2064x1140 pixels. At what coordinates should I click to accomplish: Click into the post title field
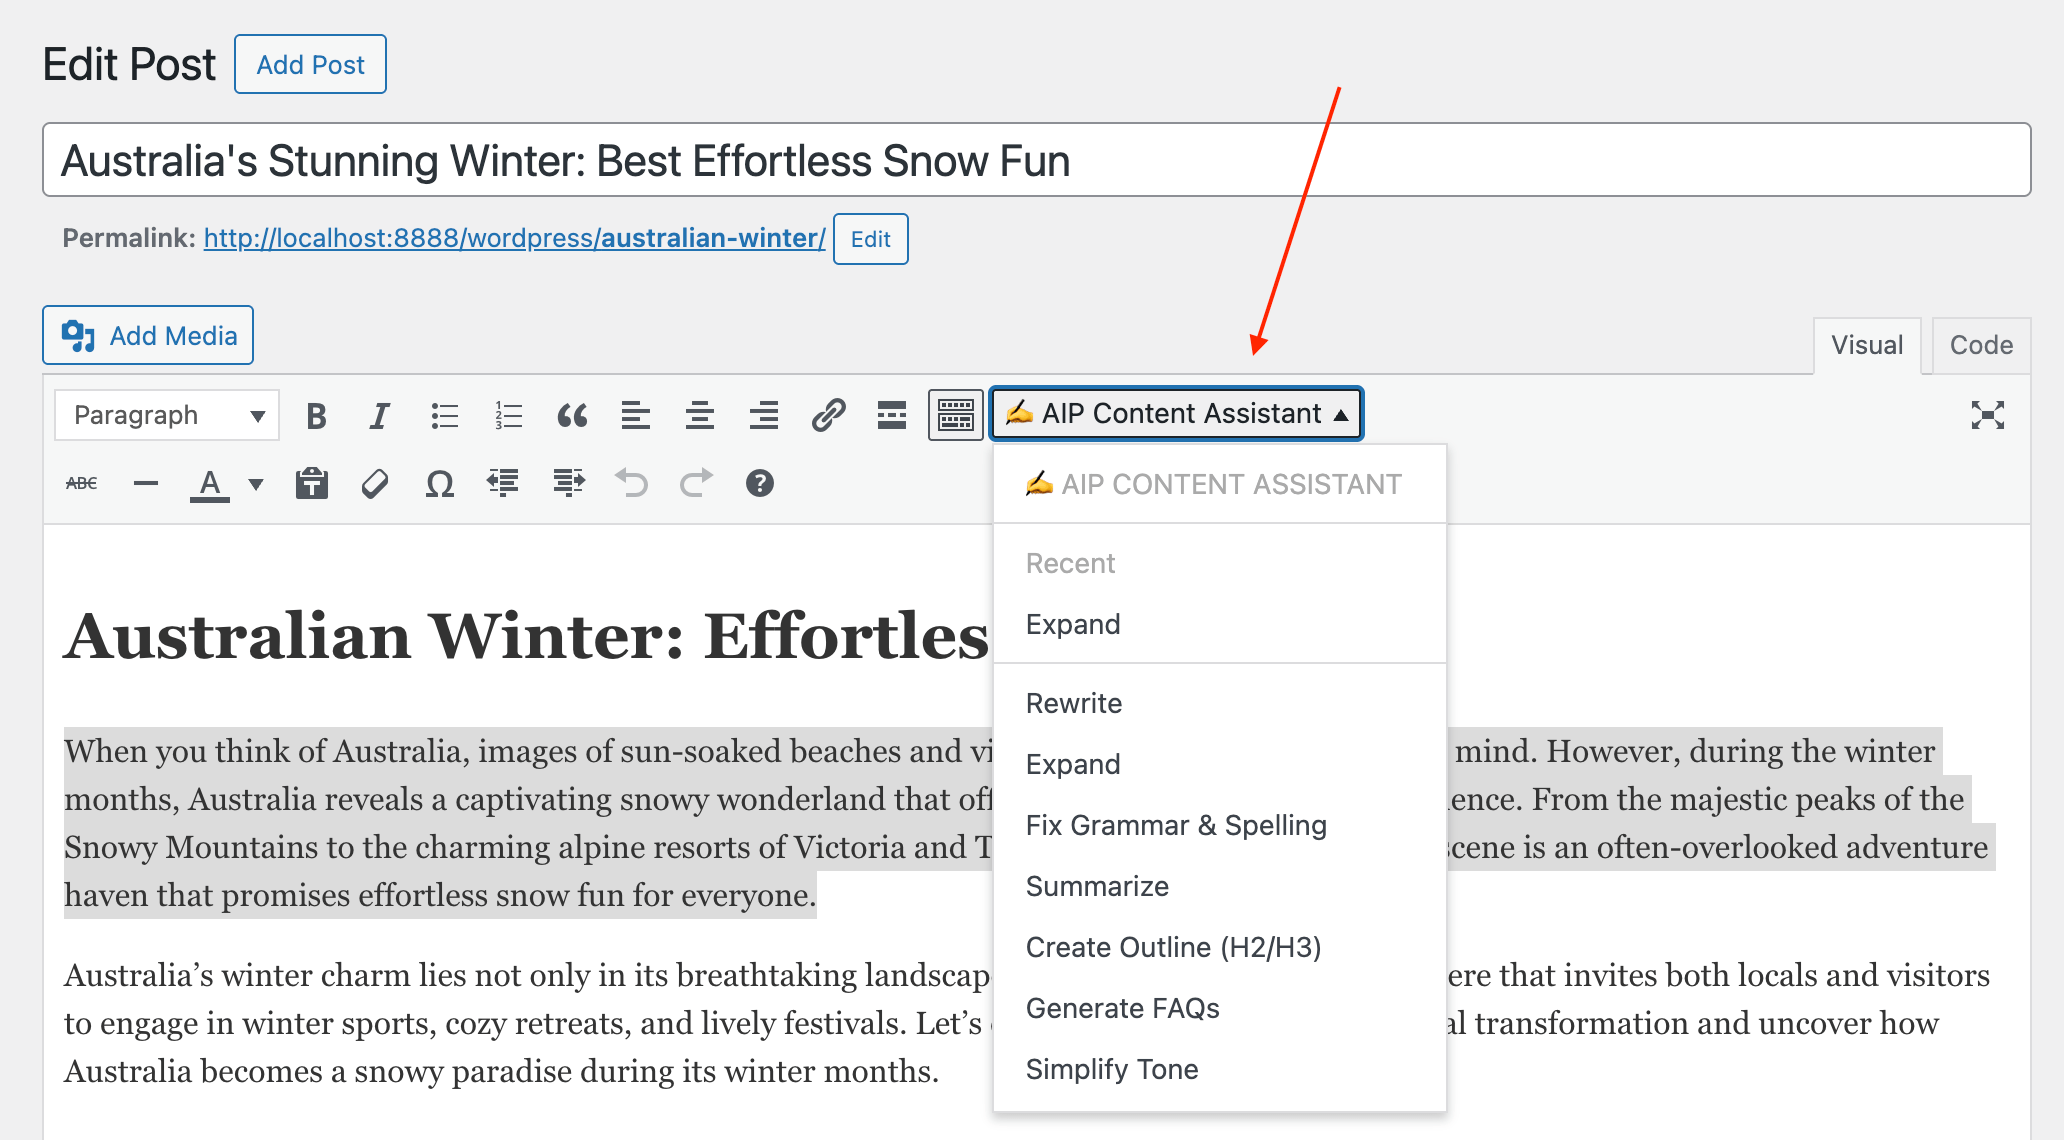click(1036, 161)
